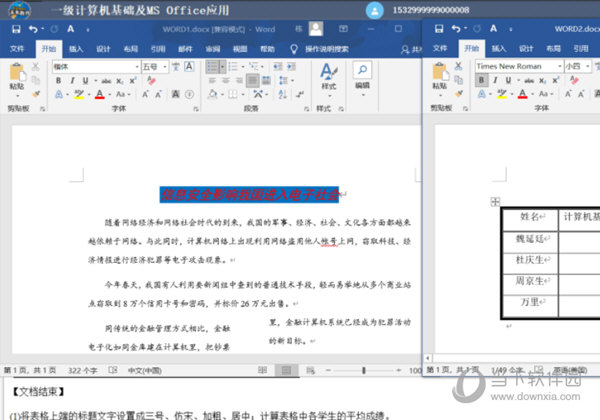600x420 pixels.
Task: Adjust zoom slider in WORD1 status bar
Action: coord(364,370)
